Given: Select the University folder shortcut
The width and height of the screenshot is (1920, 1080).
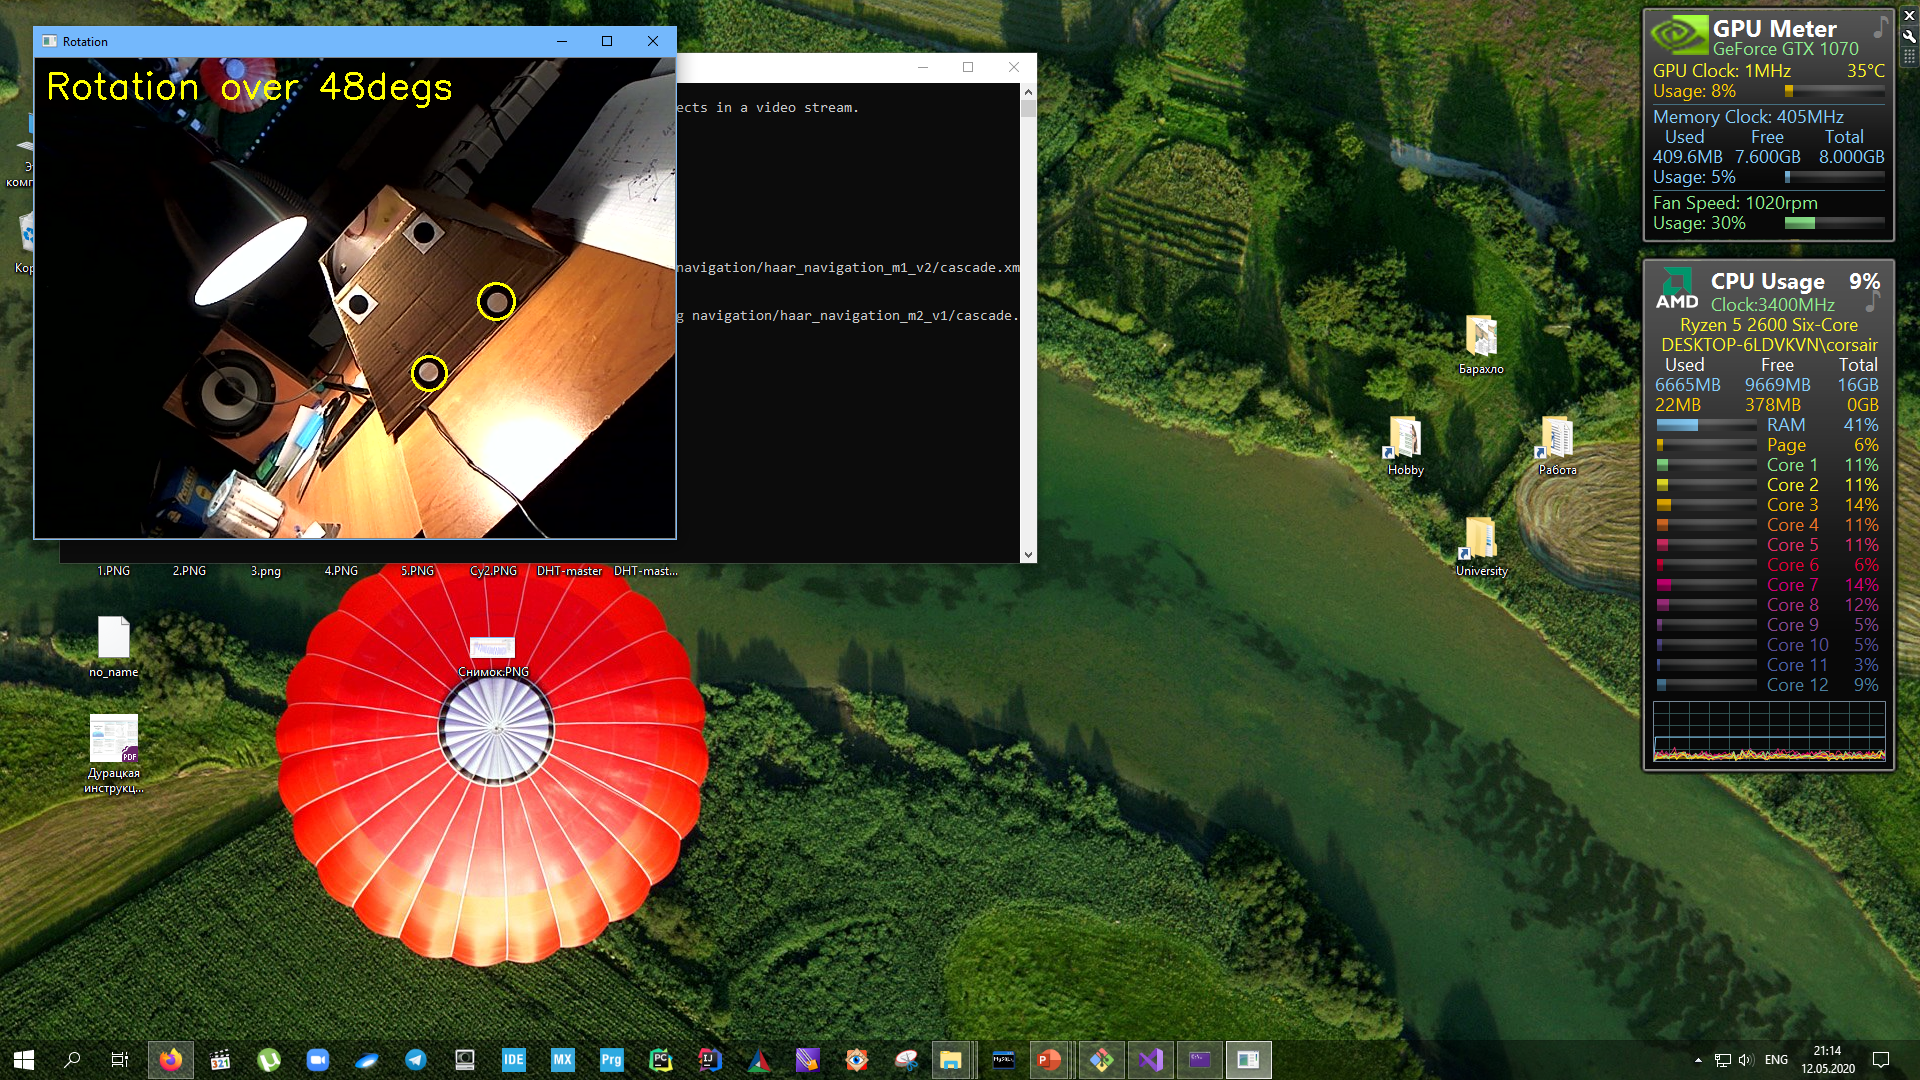Looking at the screenshot, I should tap(1481, 545).
